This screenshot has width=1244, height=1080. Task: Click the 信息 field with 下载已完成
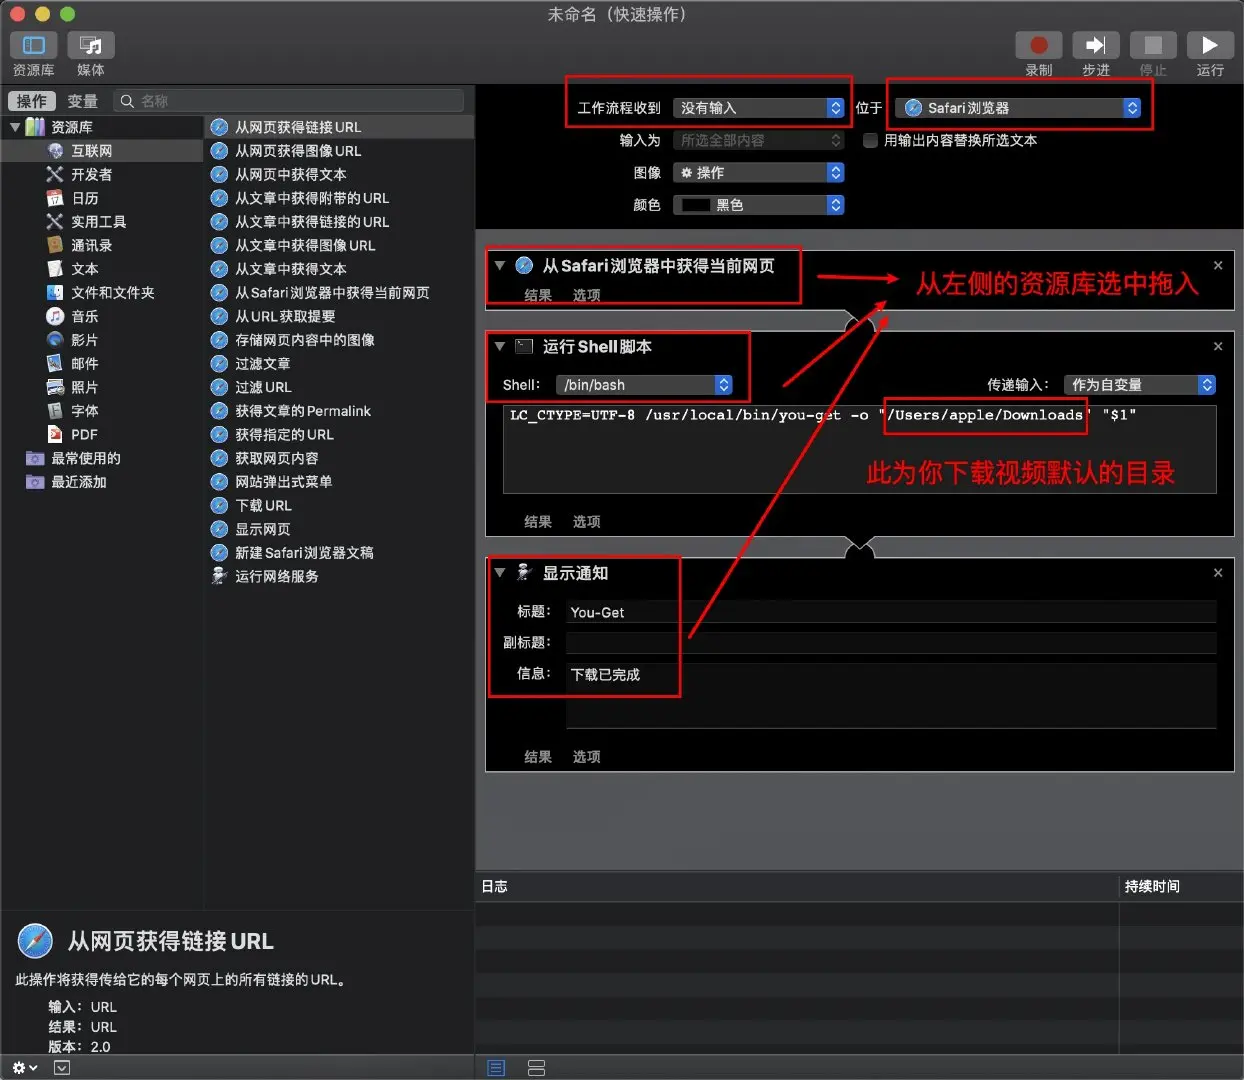coord(891,695)
